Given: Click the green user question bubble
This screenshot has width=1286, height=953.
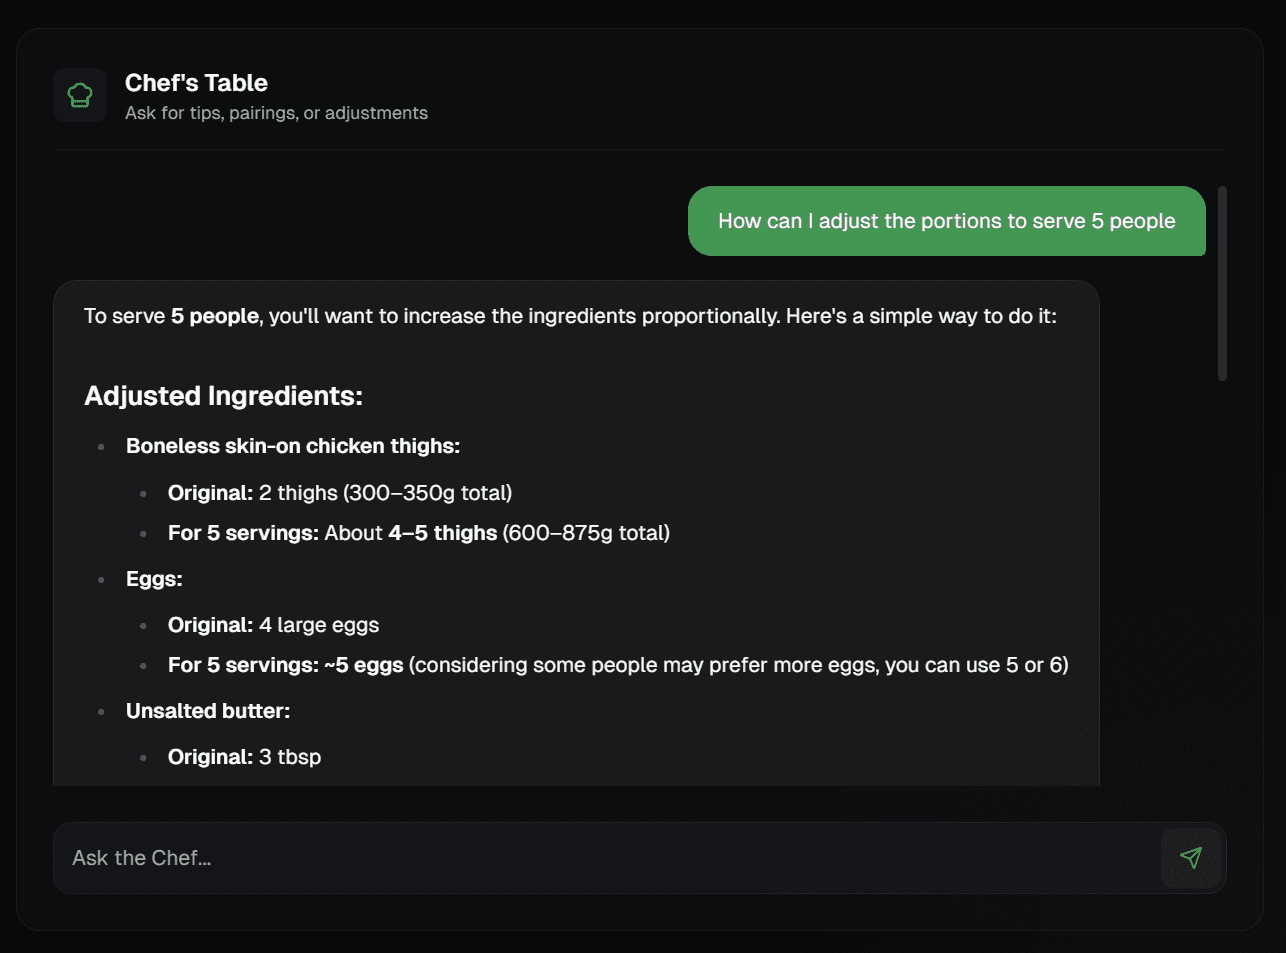Looking at the screenshot, I should tap(946, 221).
